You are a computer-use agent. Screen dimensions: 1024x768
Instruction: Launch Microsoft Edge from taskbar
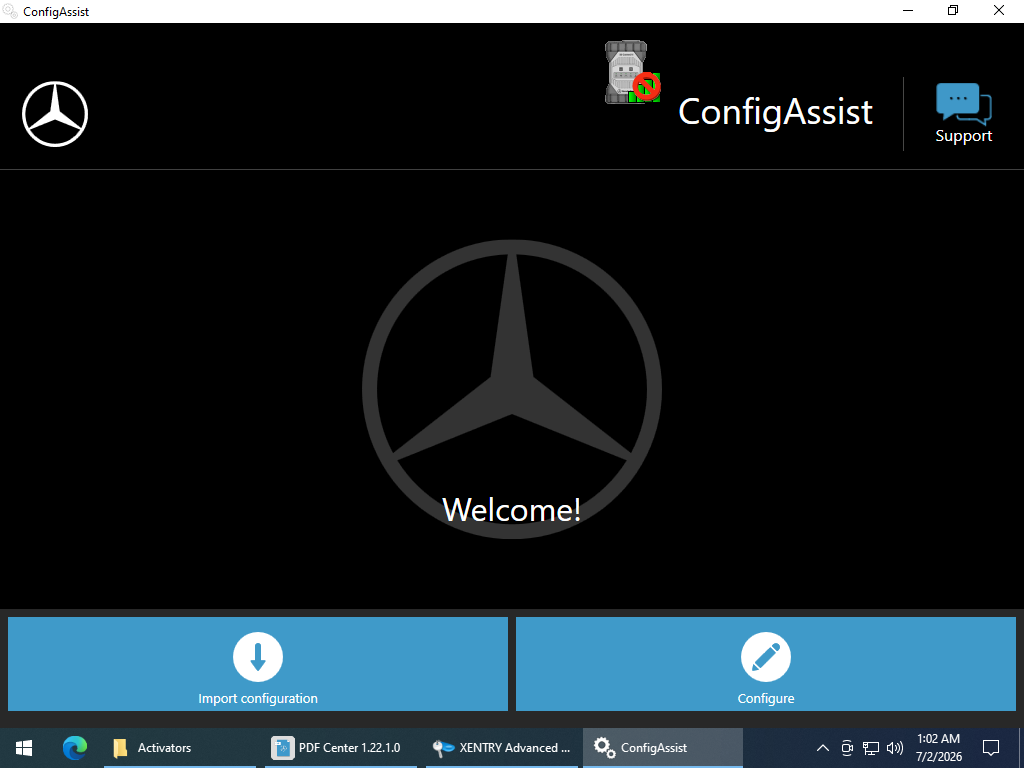74,748
